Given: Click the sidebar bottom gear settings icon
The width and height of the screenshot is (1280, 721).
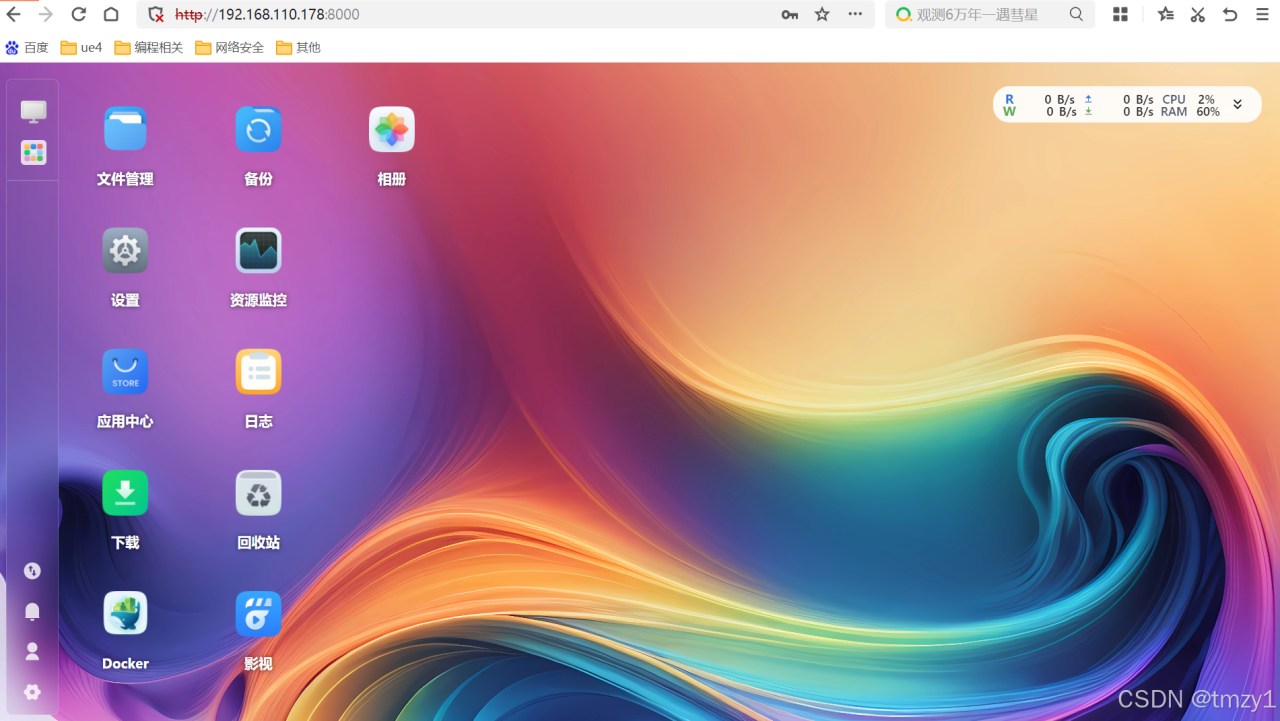Looking at the screenshot, I should coord(32,692).
